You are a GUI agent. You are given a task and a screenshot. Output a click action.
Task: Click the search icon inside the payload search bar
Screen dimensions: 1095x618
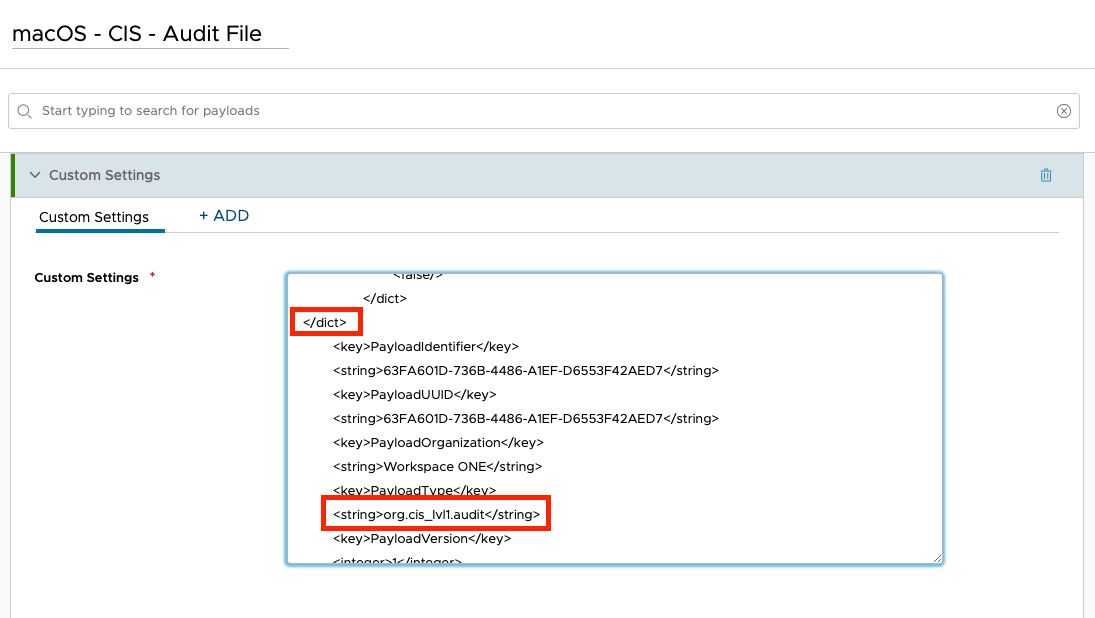[x=24, y=111]
